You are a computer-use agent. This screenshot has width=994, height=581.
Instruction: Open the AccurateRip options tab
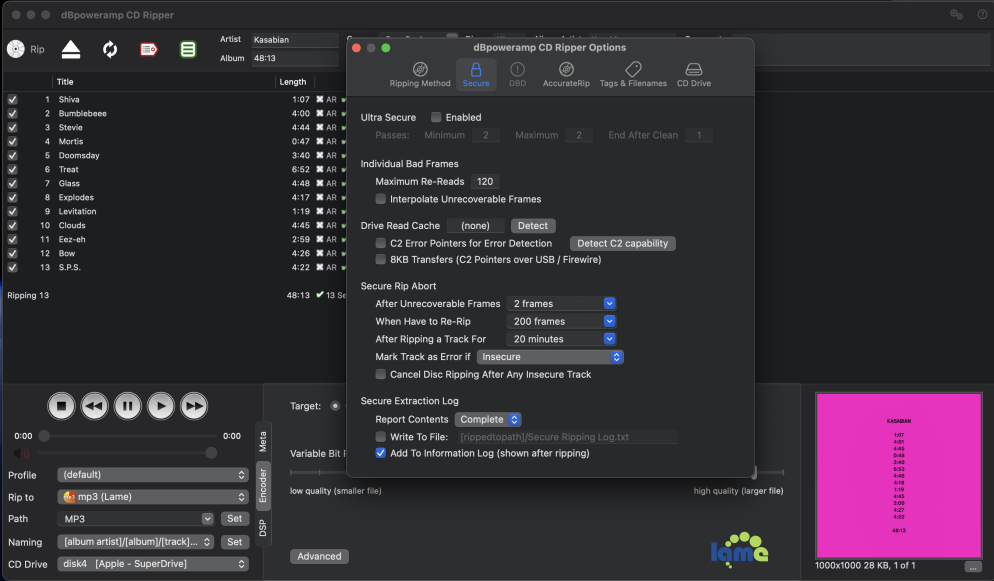tap(566, 74)
